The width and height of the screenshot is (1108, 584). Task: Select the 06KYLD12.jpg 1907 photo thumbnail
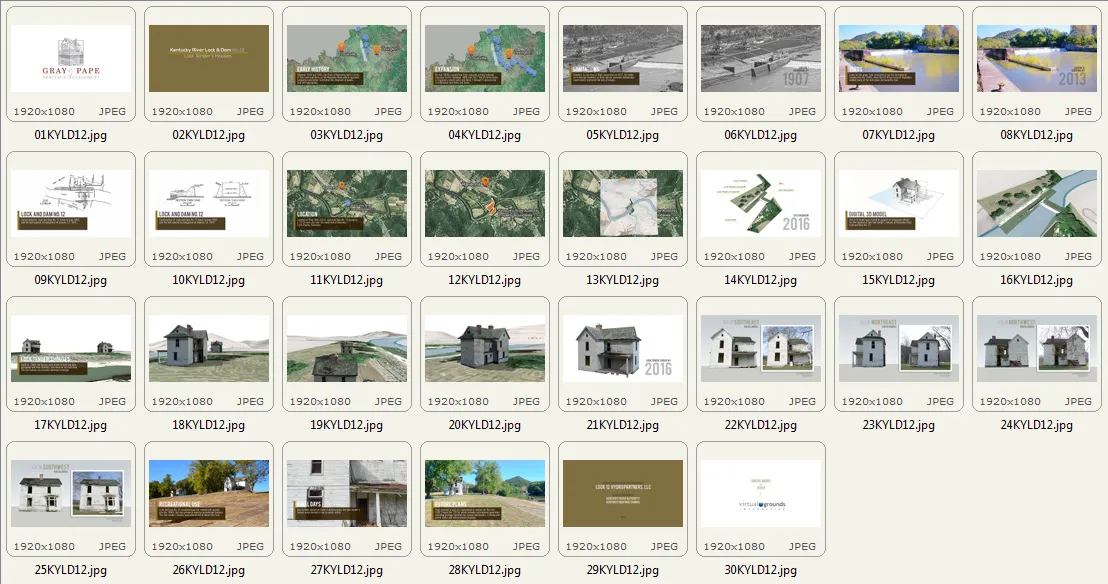point(761,59)
